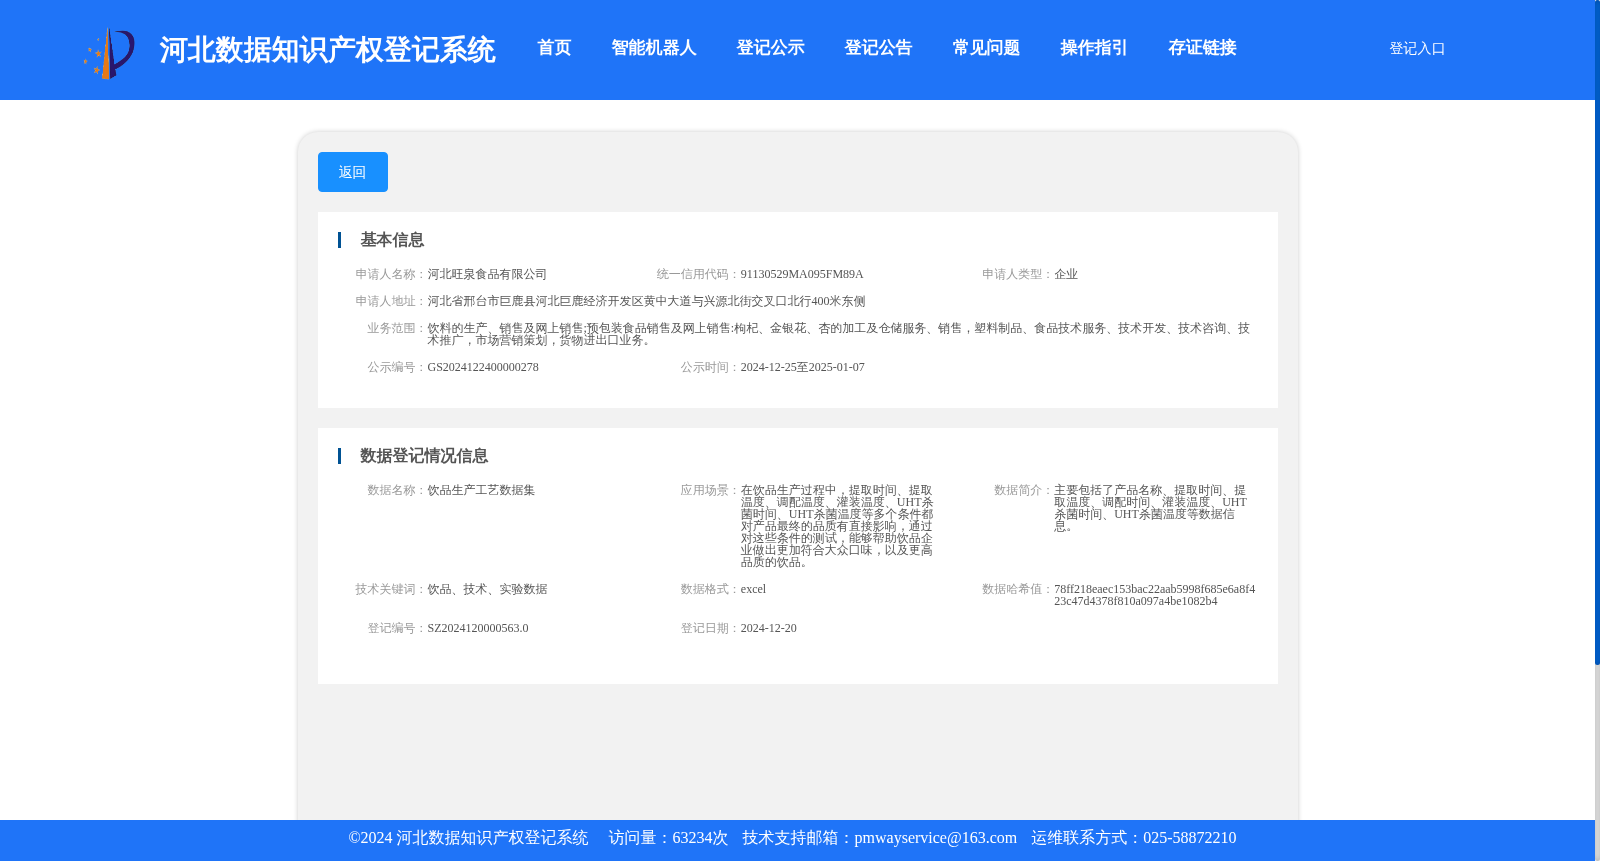Viewport: 1600px width, 861px height.
Task: Click registration date 2024-12-20
Action: pyautogui.click(x=769, y=628)
